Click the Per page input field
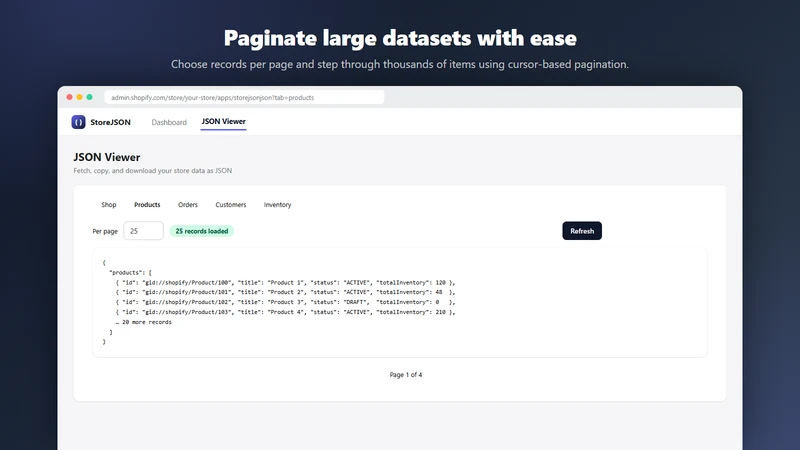 click(143, 231)
